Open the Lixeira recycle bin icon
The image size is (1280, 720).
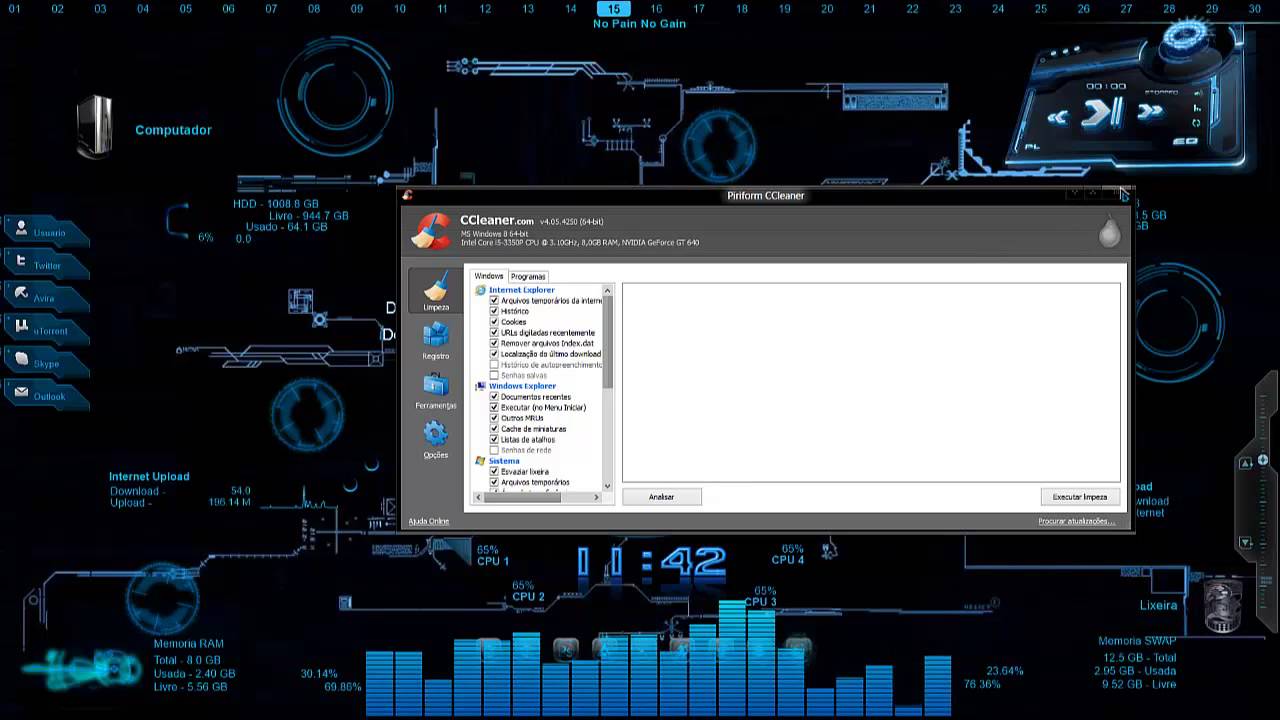tap(1221, 604)
